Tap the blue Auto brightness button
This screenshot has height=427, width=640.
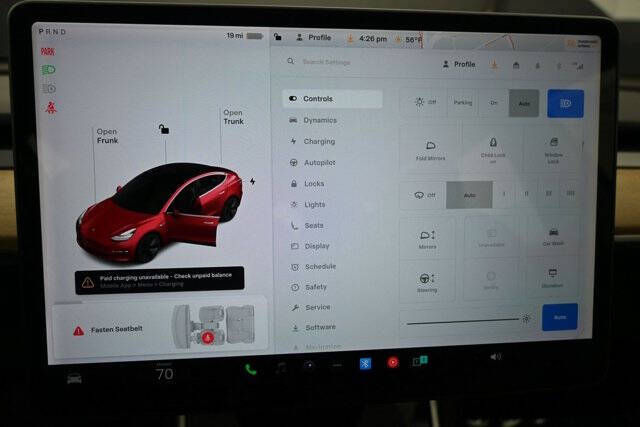pyautogui.click(x=560, y=317)
